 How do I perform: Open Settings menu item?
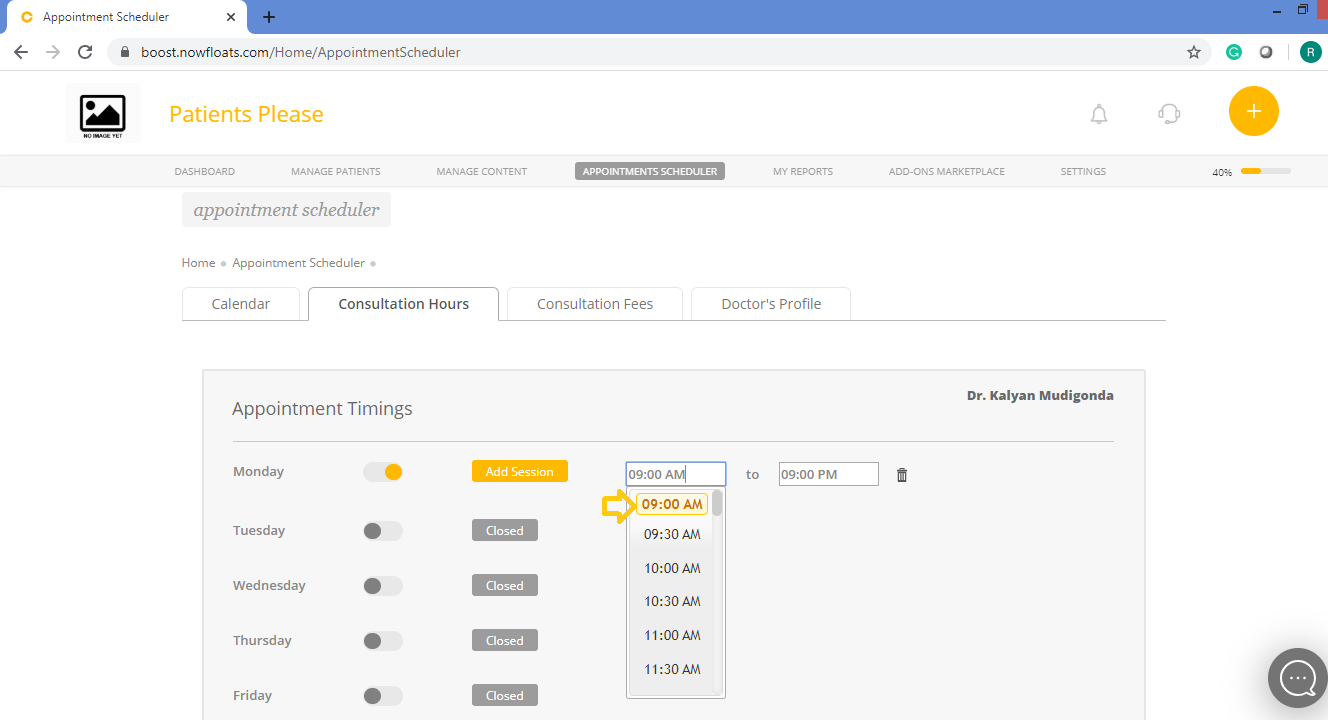pyautogui.click(x=1083, y=171)
